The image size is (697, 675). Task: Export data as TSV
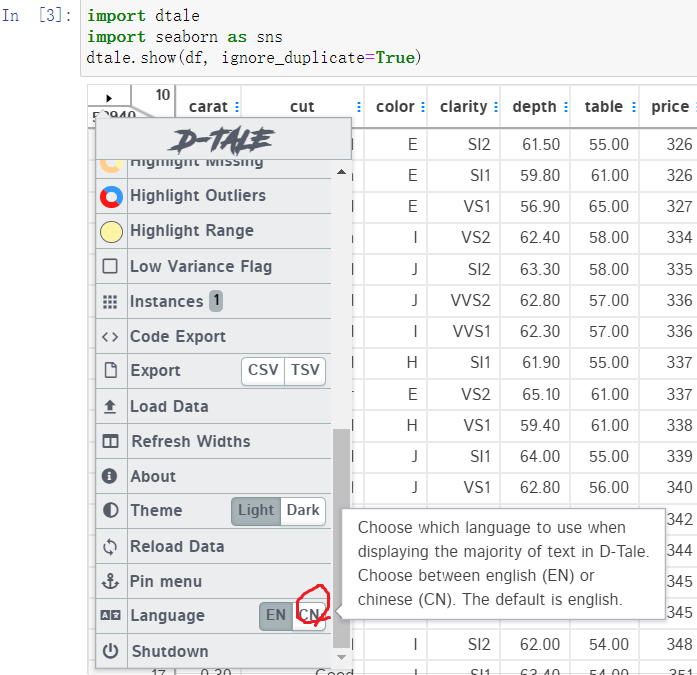pos(305,371)
